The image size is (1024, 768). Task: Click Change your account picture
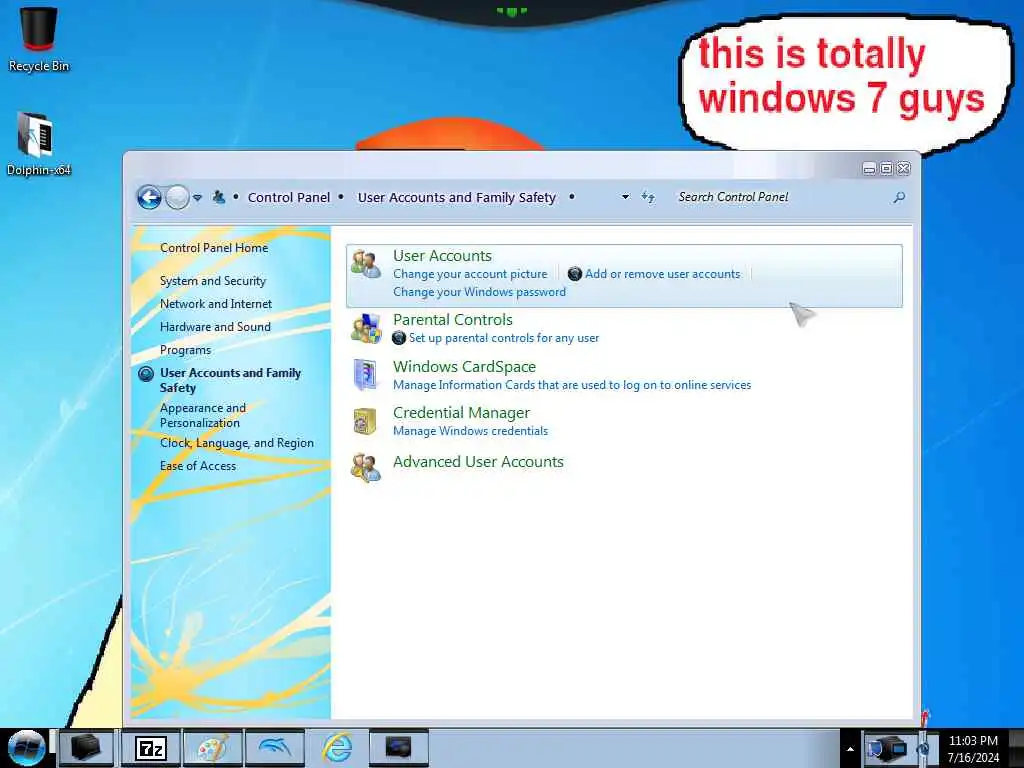pos(470,274)
